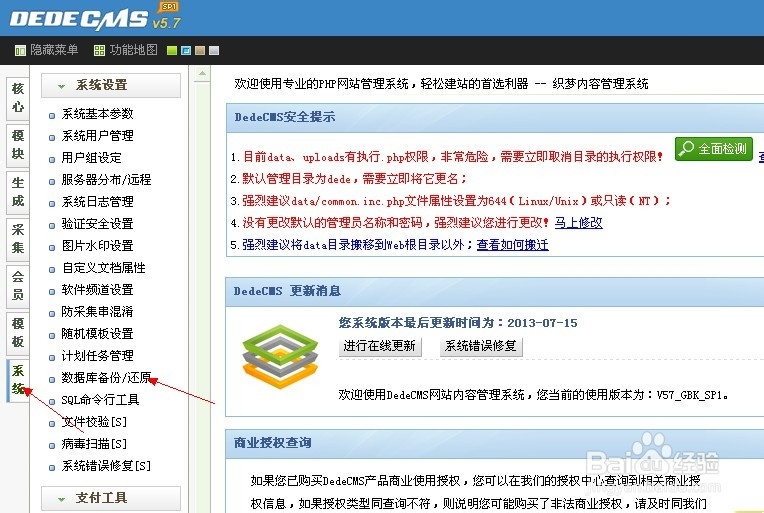The width and height of the screenshot is (764, 513).
Task: Switch to the 模块 sidebar tab
Action: coord(18,145)
